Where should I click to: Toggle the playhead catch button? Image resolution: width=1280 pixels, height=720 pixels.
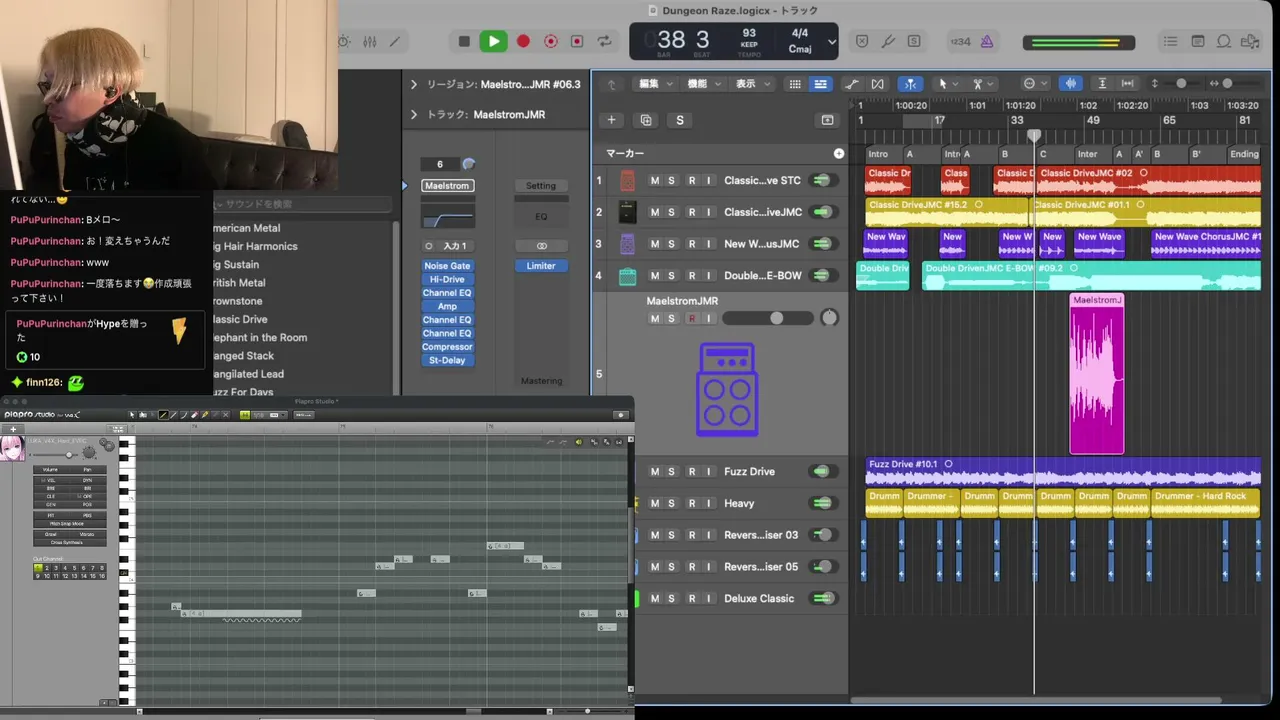click(910, 84)
